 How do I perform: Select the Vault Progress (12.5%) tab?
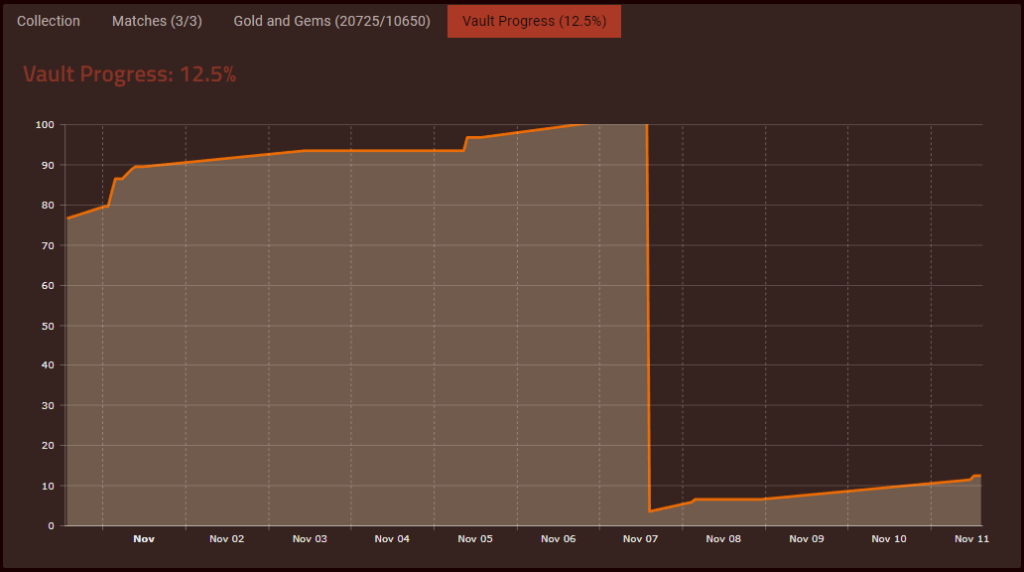click(534, 21)
